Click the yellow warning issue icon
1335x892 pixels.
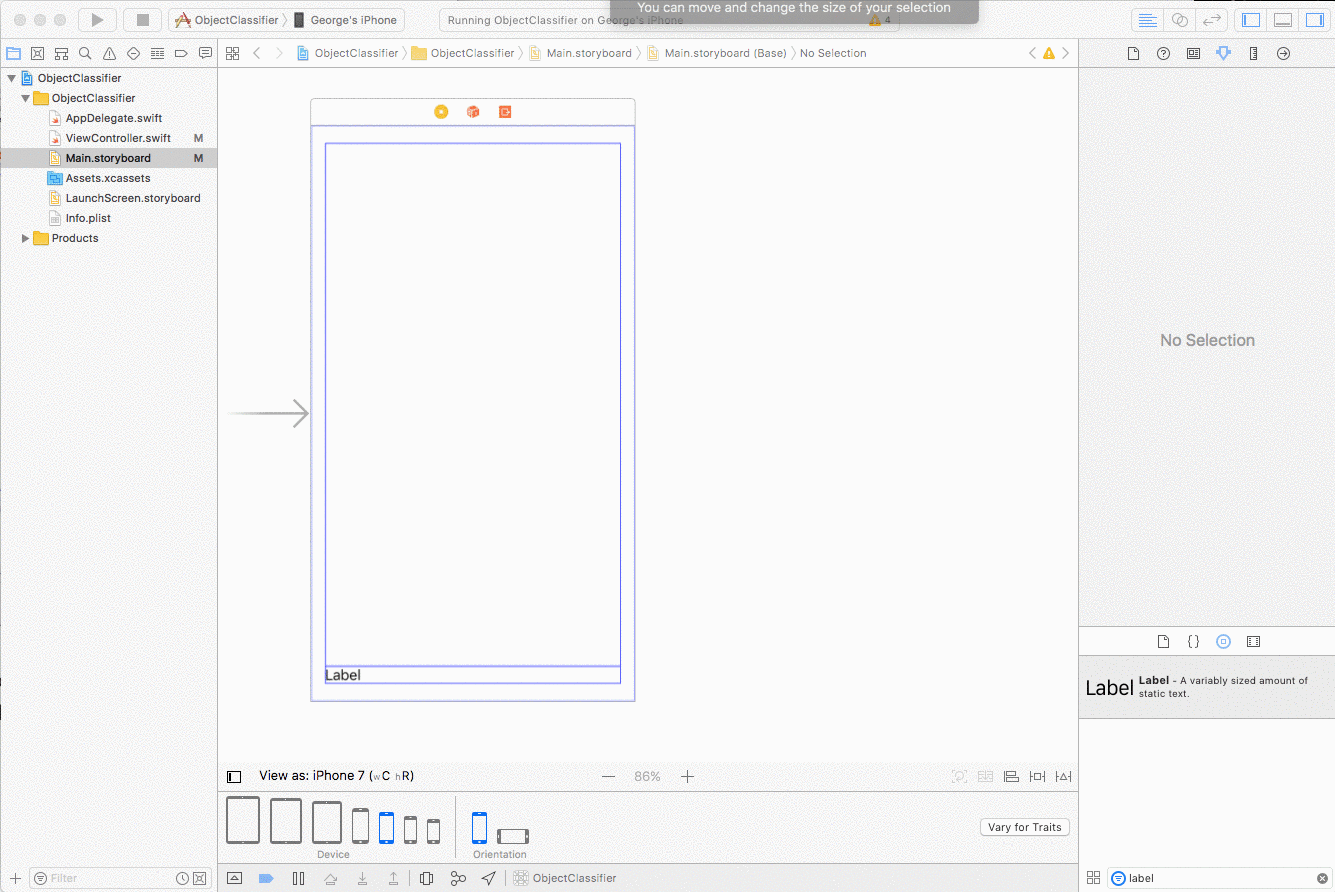(x=1048, y=53)
